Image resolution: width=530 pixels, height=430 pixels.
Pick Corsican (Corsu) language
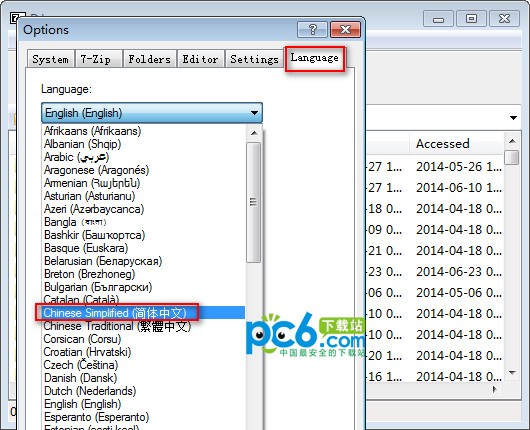pyautogui.click(x=144, y=339)
